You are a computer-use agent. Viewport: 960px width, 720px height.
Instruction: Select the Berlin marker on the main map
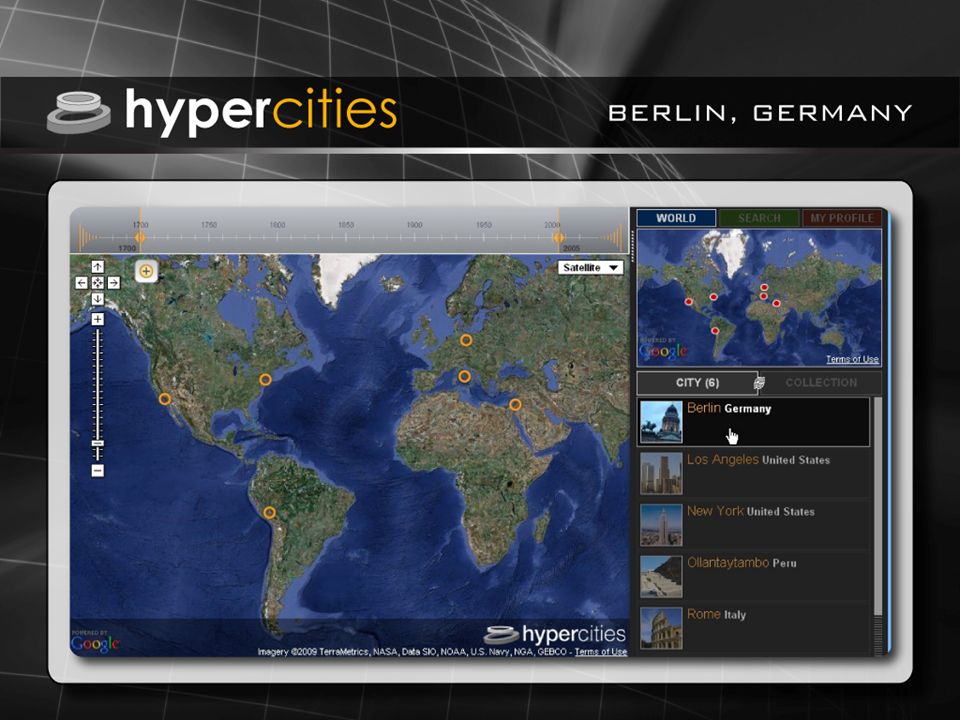pos(467,340)
